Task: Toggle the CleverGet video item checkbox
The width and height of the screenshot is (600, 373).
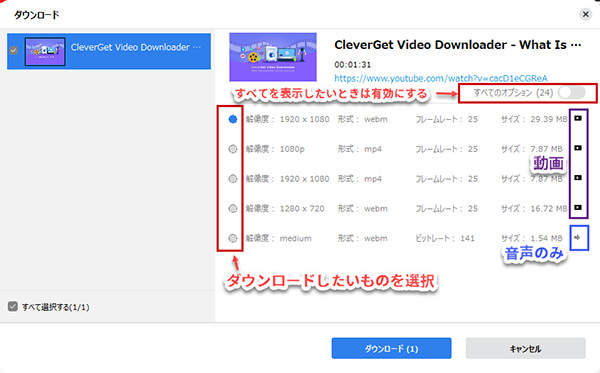Action: tap(13, 50)
